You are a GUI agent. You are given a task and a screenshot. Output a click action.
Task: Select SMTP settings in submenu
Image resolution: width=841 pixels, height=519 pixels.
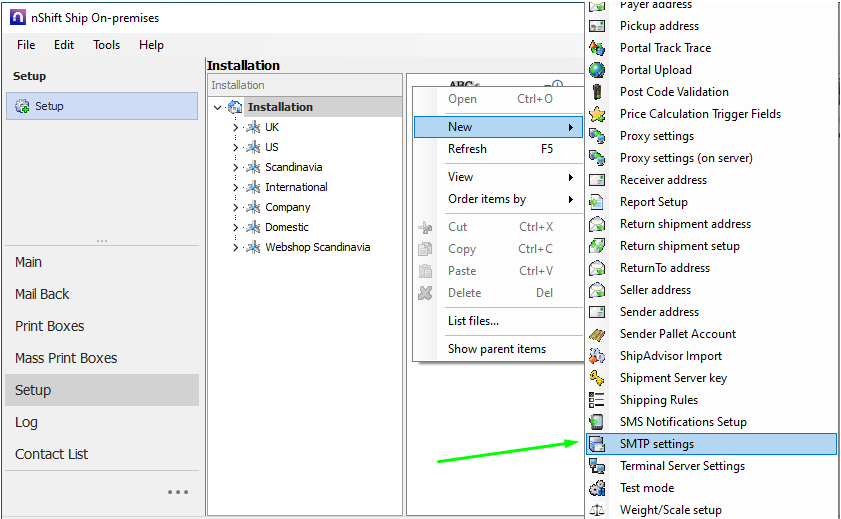[x=711, y=444]
